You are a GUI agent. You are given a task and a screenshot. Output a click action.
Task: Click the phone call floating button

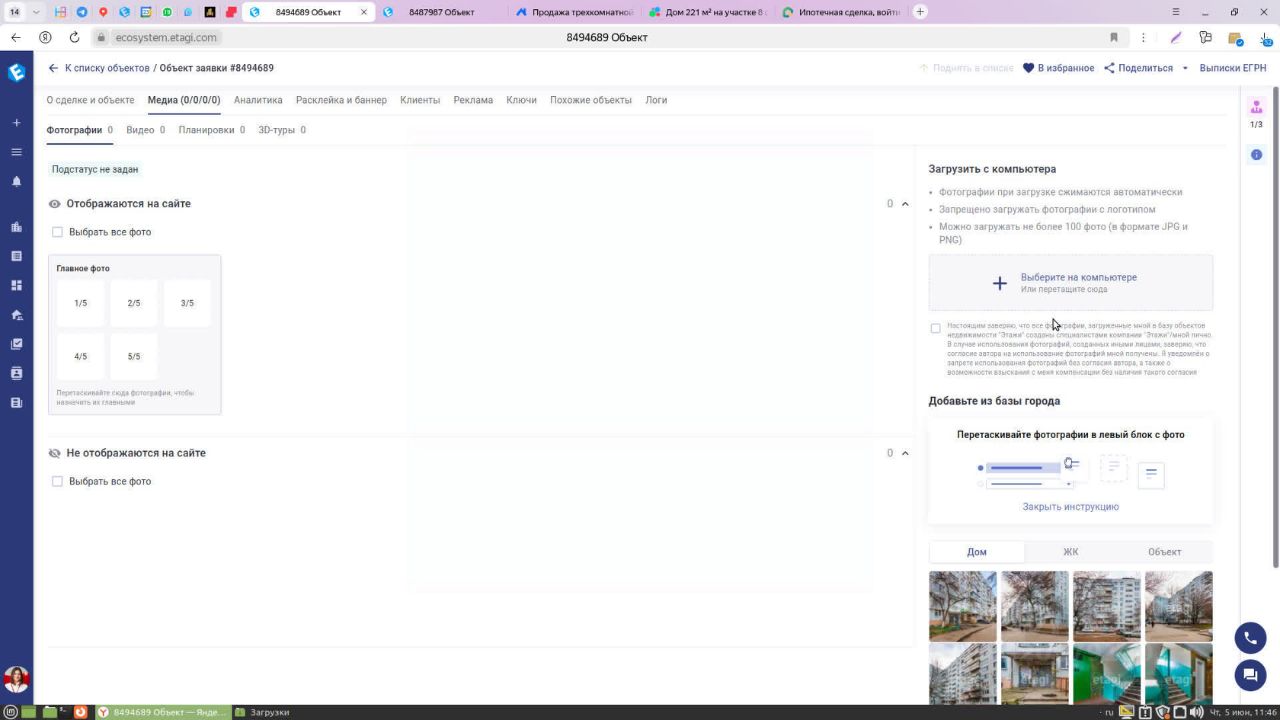click(1250, 638)
